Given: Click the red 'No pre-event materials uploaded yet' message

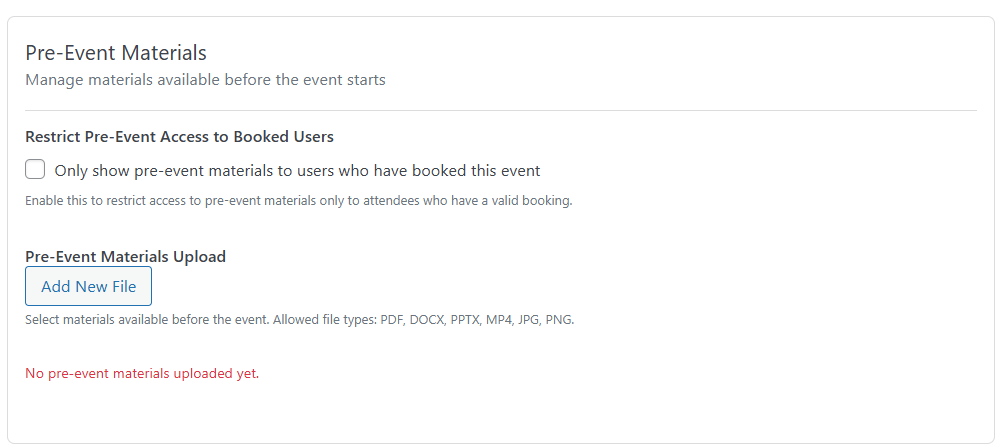Looking at the screenshot, I should [140, 374].
